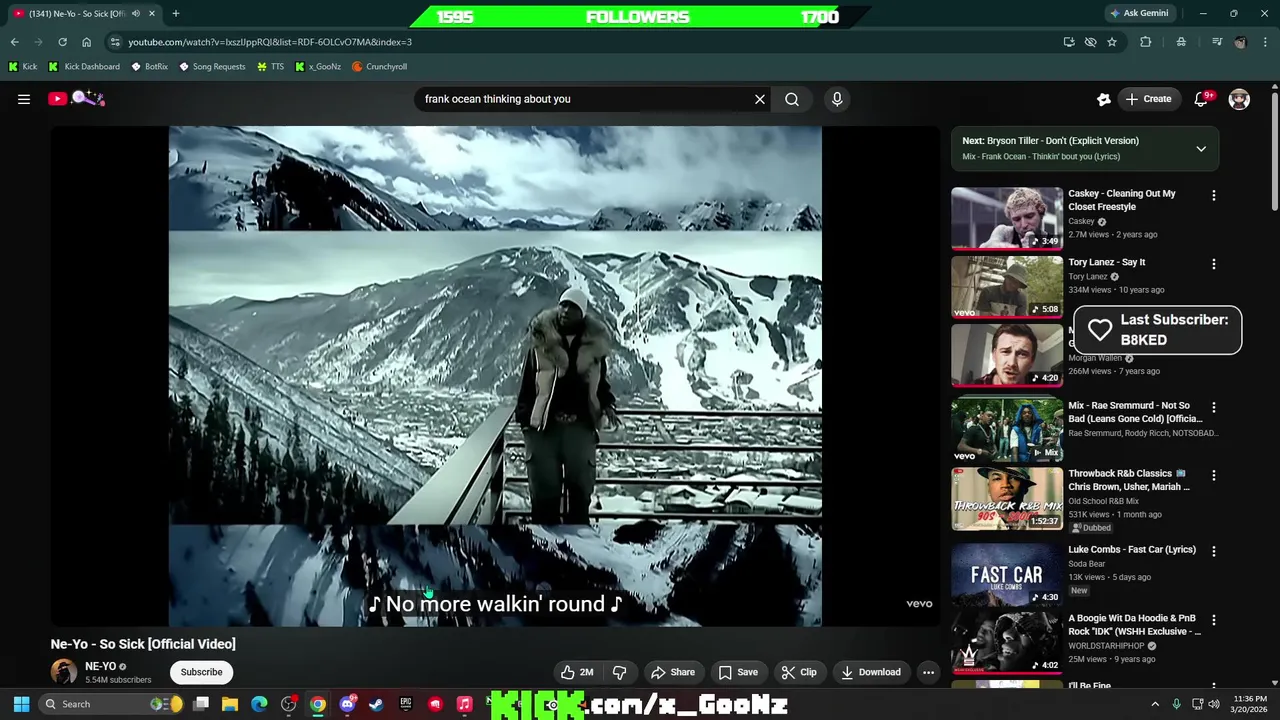
Task: Open the clock showing 11:36 PM
Action: tap(1250, 704)
